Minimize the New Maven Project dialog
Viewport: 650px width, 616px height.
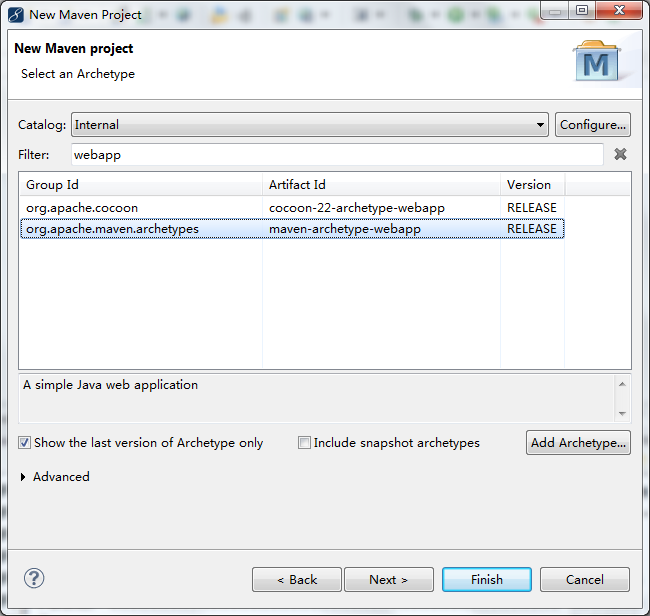pyautogui.click(x=555, y=10)
